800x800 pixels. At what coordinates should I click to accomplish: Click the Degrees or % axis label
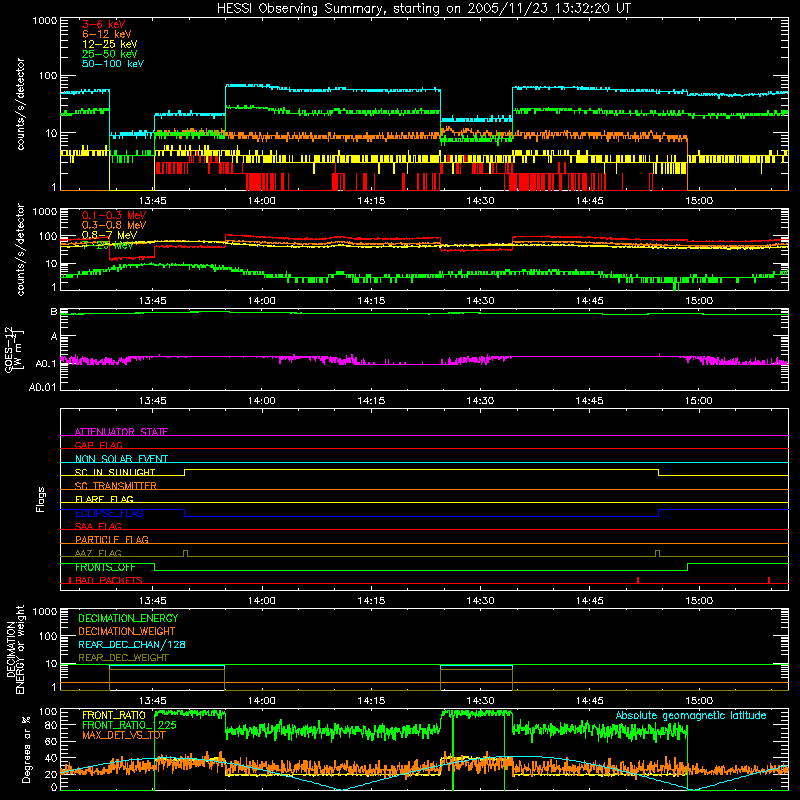pos(26,749)
